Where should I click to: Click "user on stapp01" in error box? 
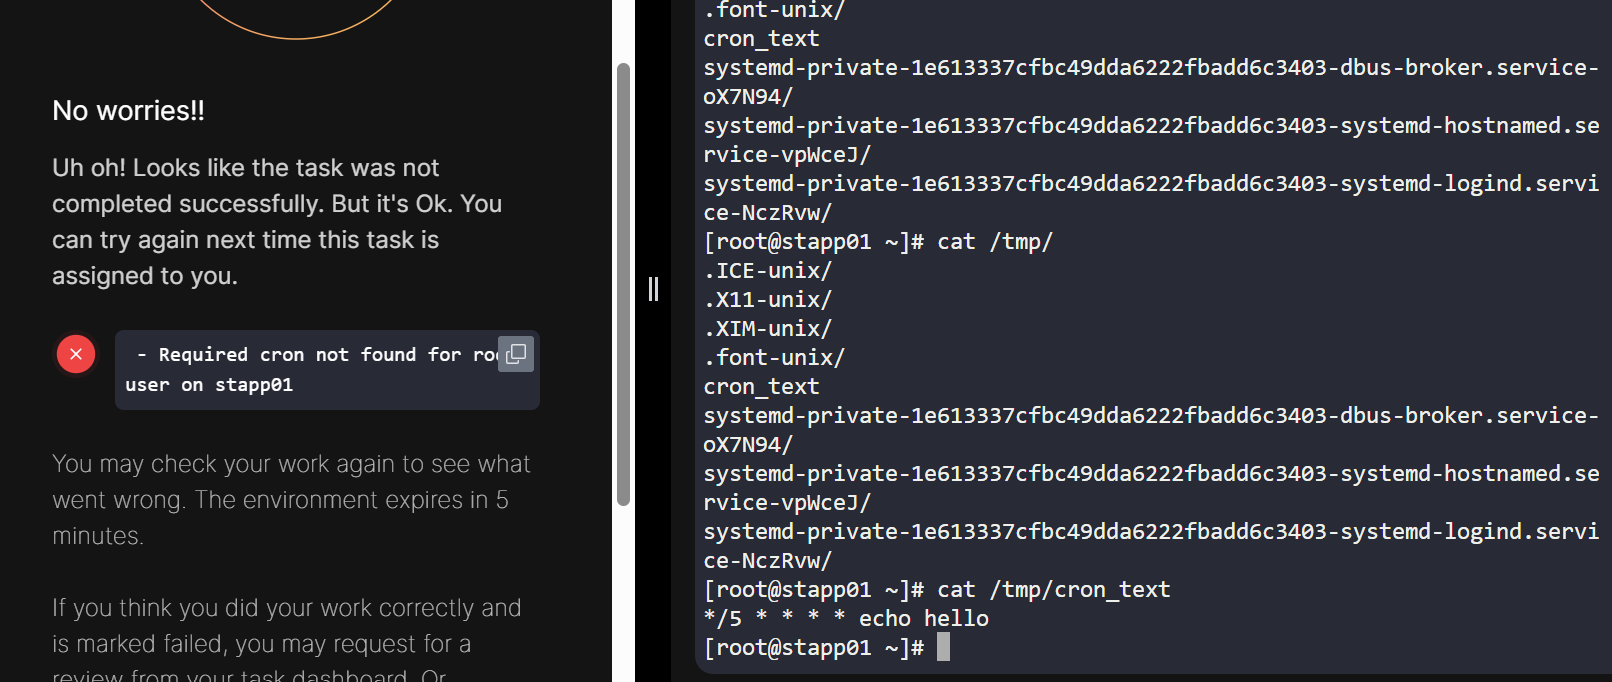point(209,385)
